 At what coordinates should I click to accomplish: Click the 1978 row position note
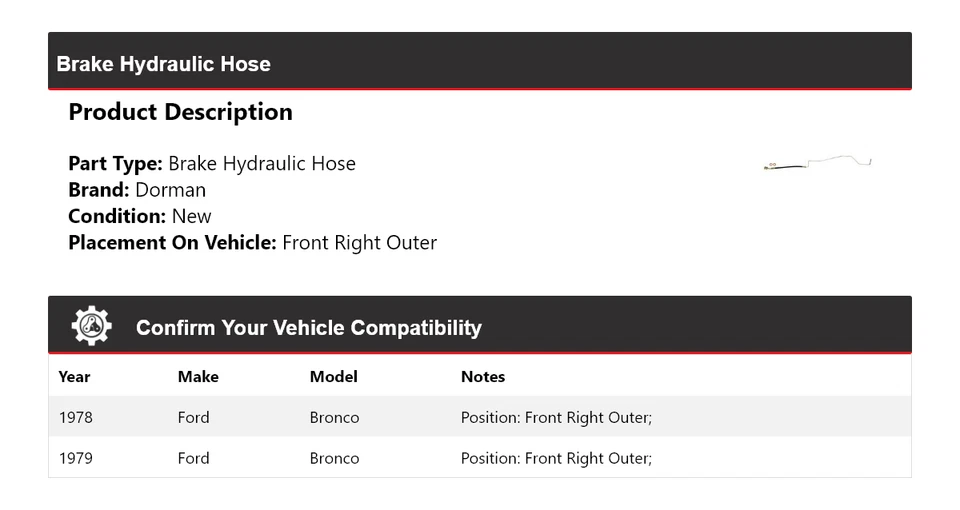pyautogui.click(x=556, y=417)
